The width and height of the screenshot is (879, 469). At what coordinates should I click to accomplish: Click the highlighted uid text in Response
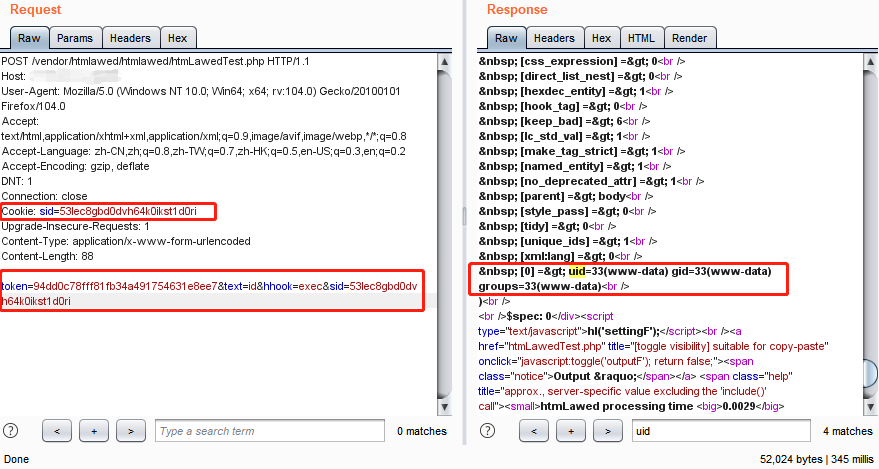click(577, 271)
